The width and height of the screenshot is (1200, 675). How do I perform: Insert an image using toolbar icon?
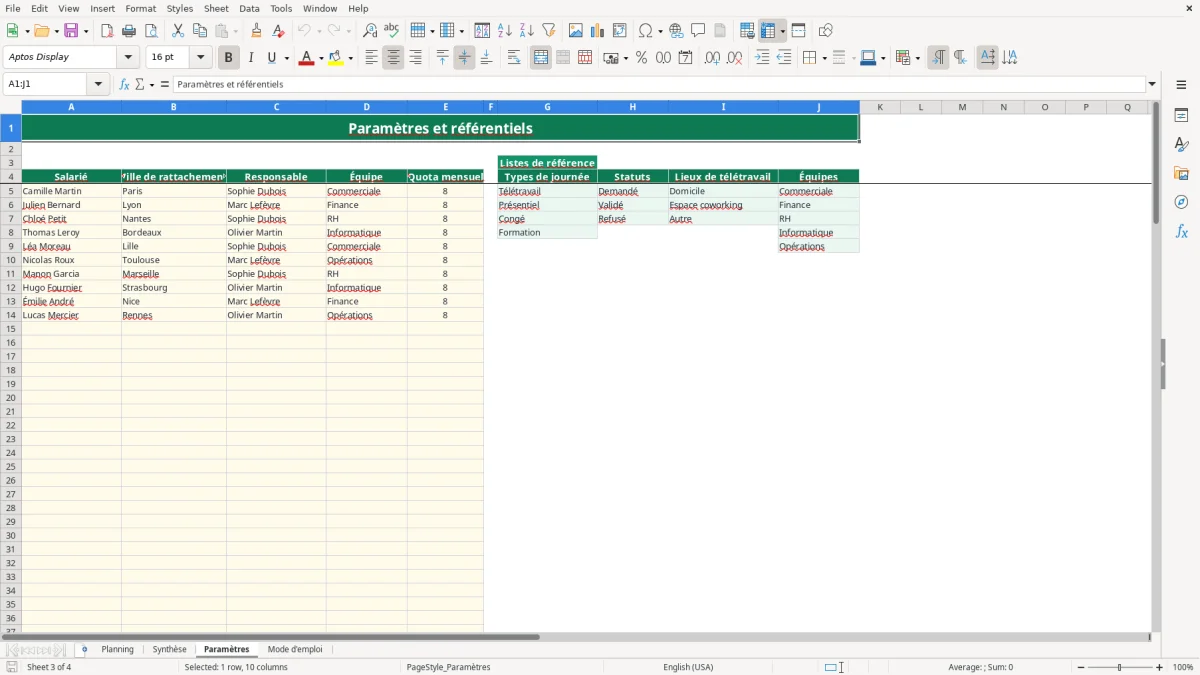[576, 31]
